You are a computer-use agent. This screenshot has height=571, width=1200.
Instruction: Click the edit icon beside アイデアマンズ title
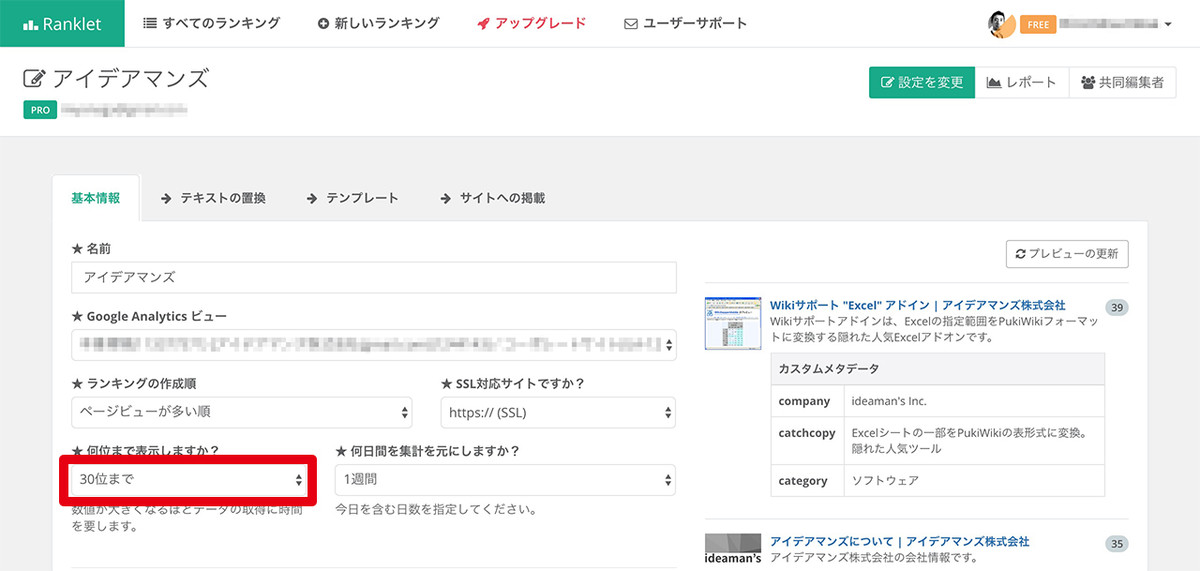click(x=34, y=79)
